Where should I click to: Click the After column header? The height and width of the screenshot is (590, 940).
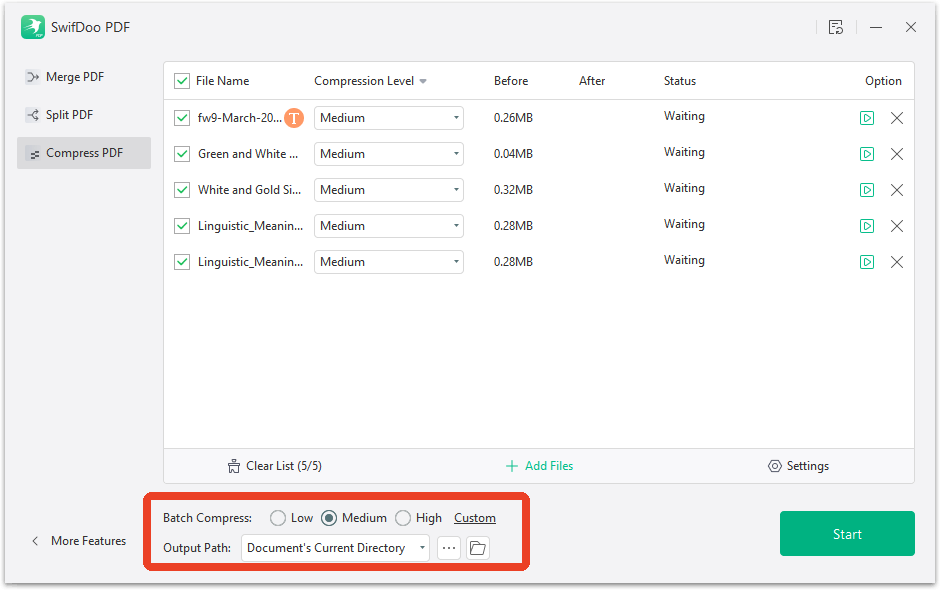click(592, 81)
